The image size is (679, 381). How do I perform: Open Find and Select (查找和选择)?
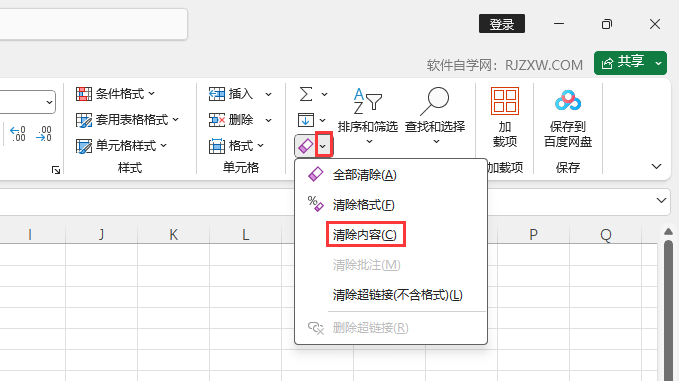[x=435, y=116]
